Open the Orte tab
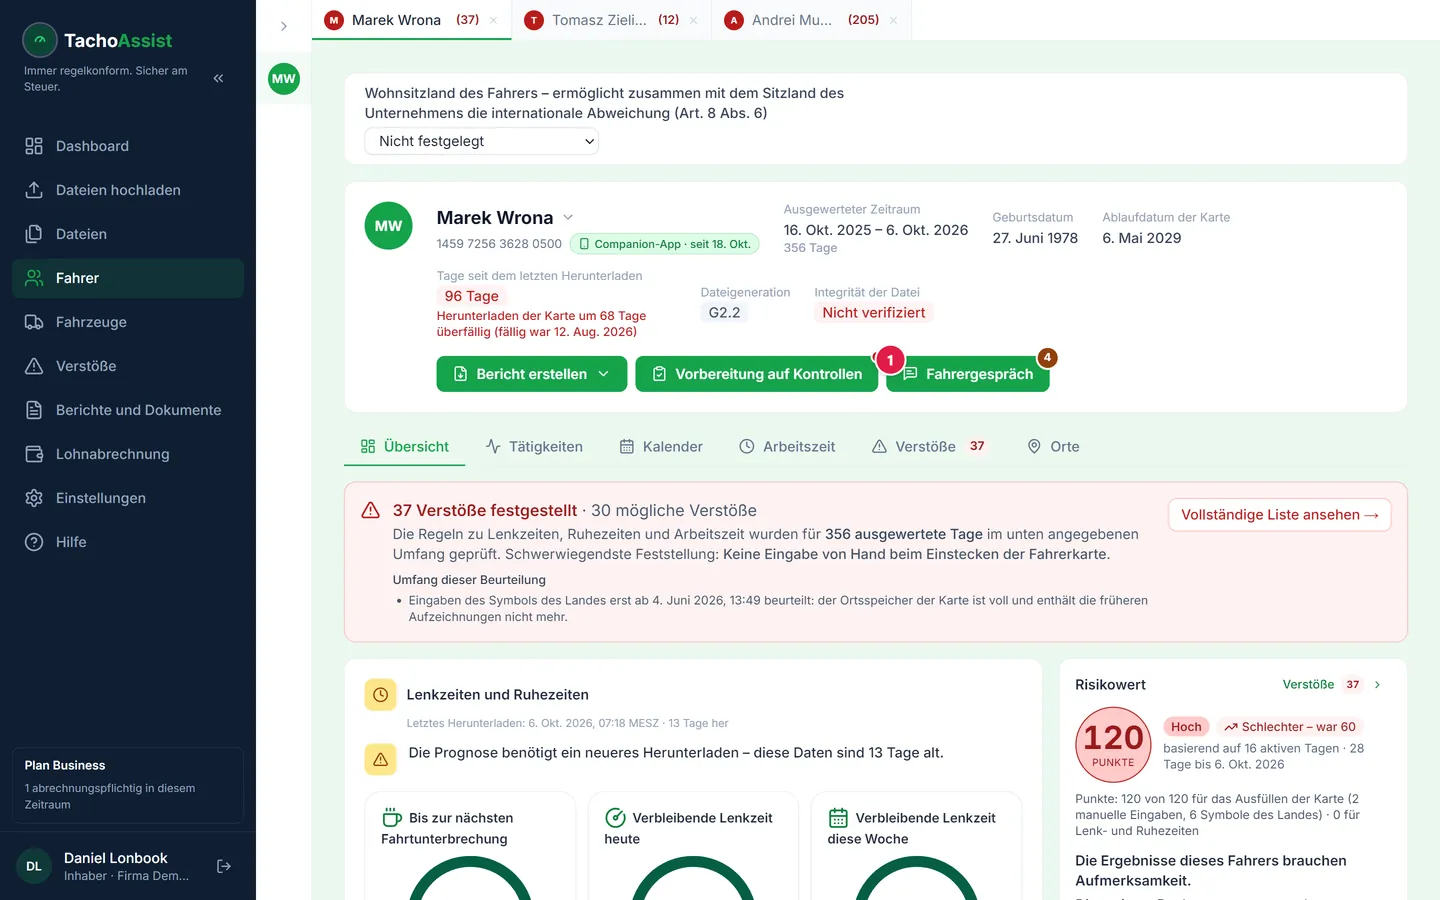The image size is (1440, 900). click(1053, 447)
